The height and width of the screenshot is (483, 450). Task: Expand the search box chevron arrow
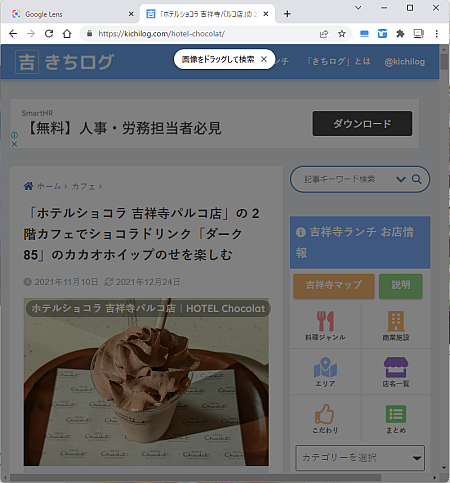401,179
